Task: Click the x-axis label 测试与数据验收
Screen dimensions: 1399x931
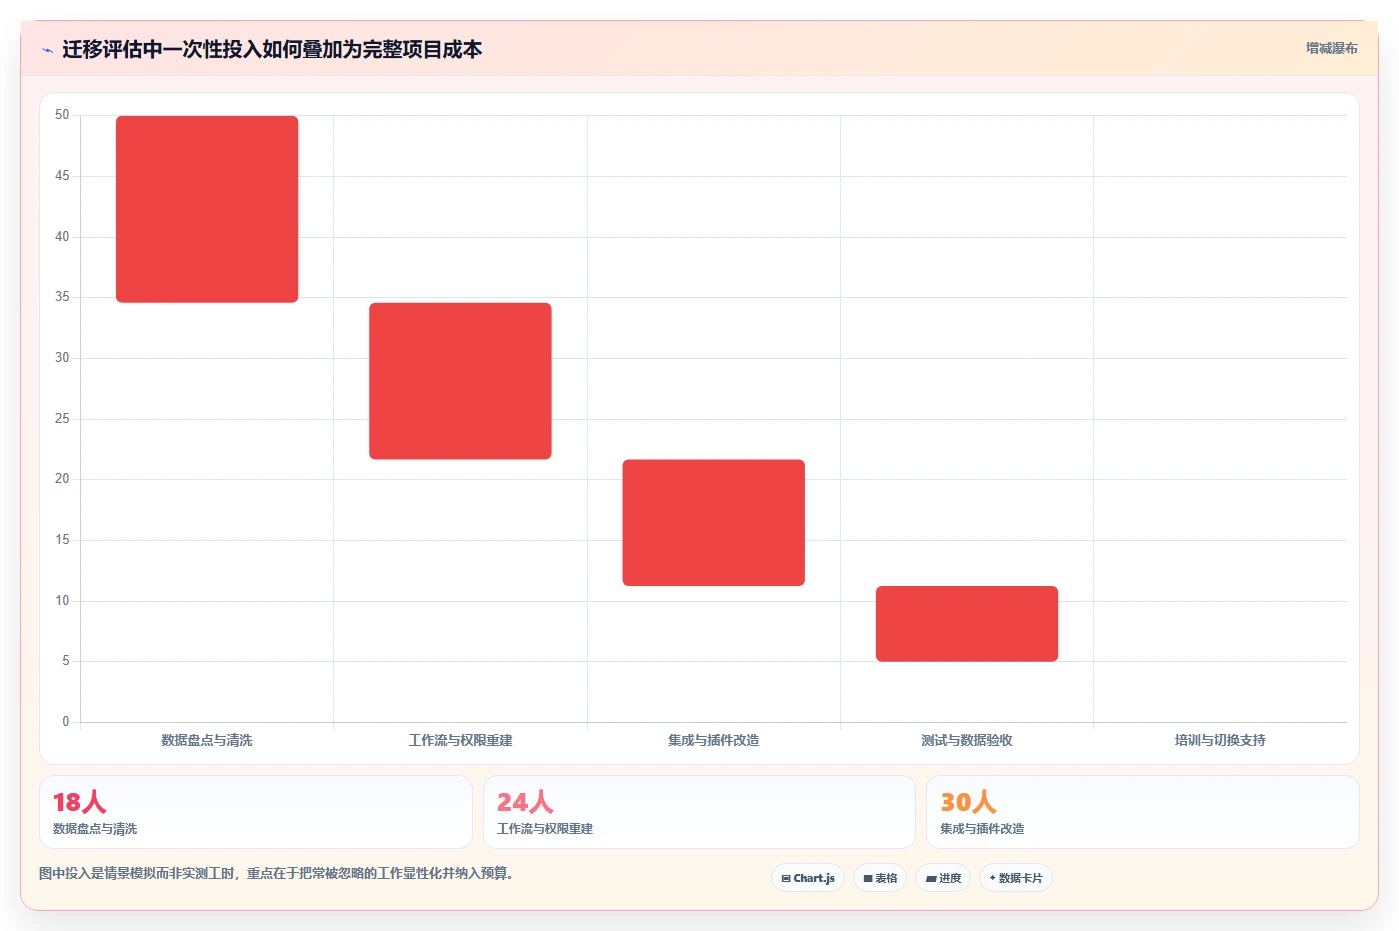Action: coord(967,740)
